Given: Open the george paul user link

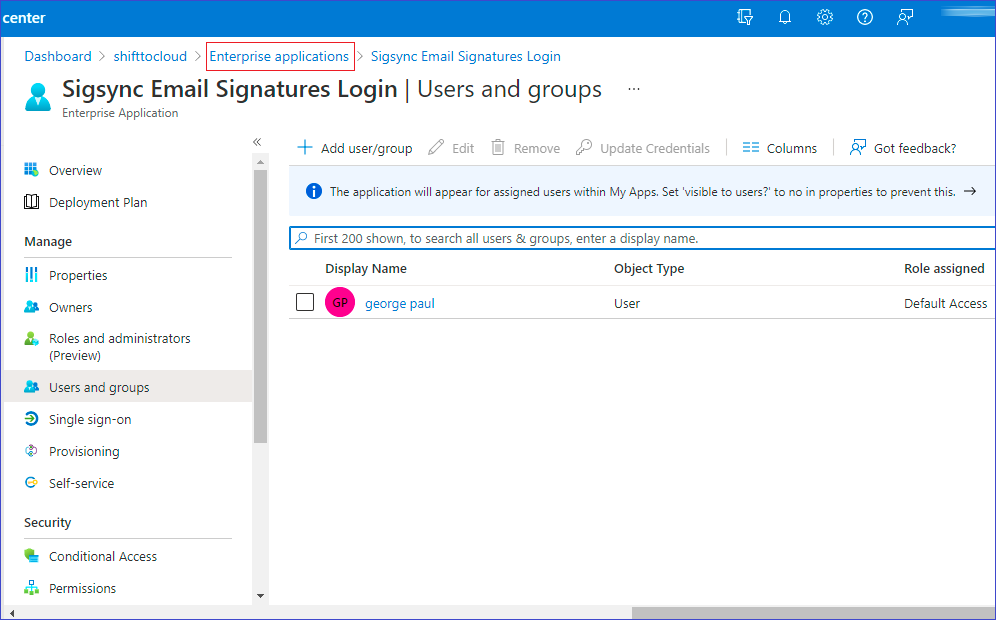Looking at the screenshot, I should [400, 303].
